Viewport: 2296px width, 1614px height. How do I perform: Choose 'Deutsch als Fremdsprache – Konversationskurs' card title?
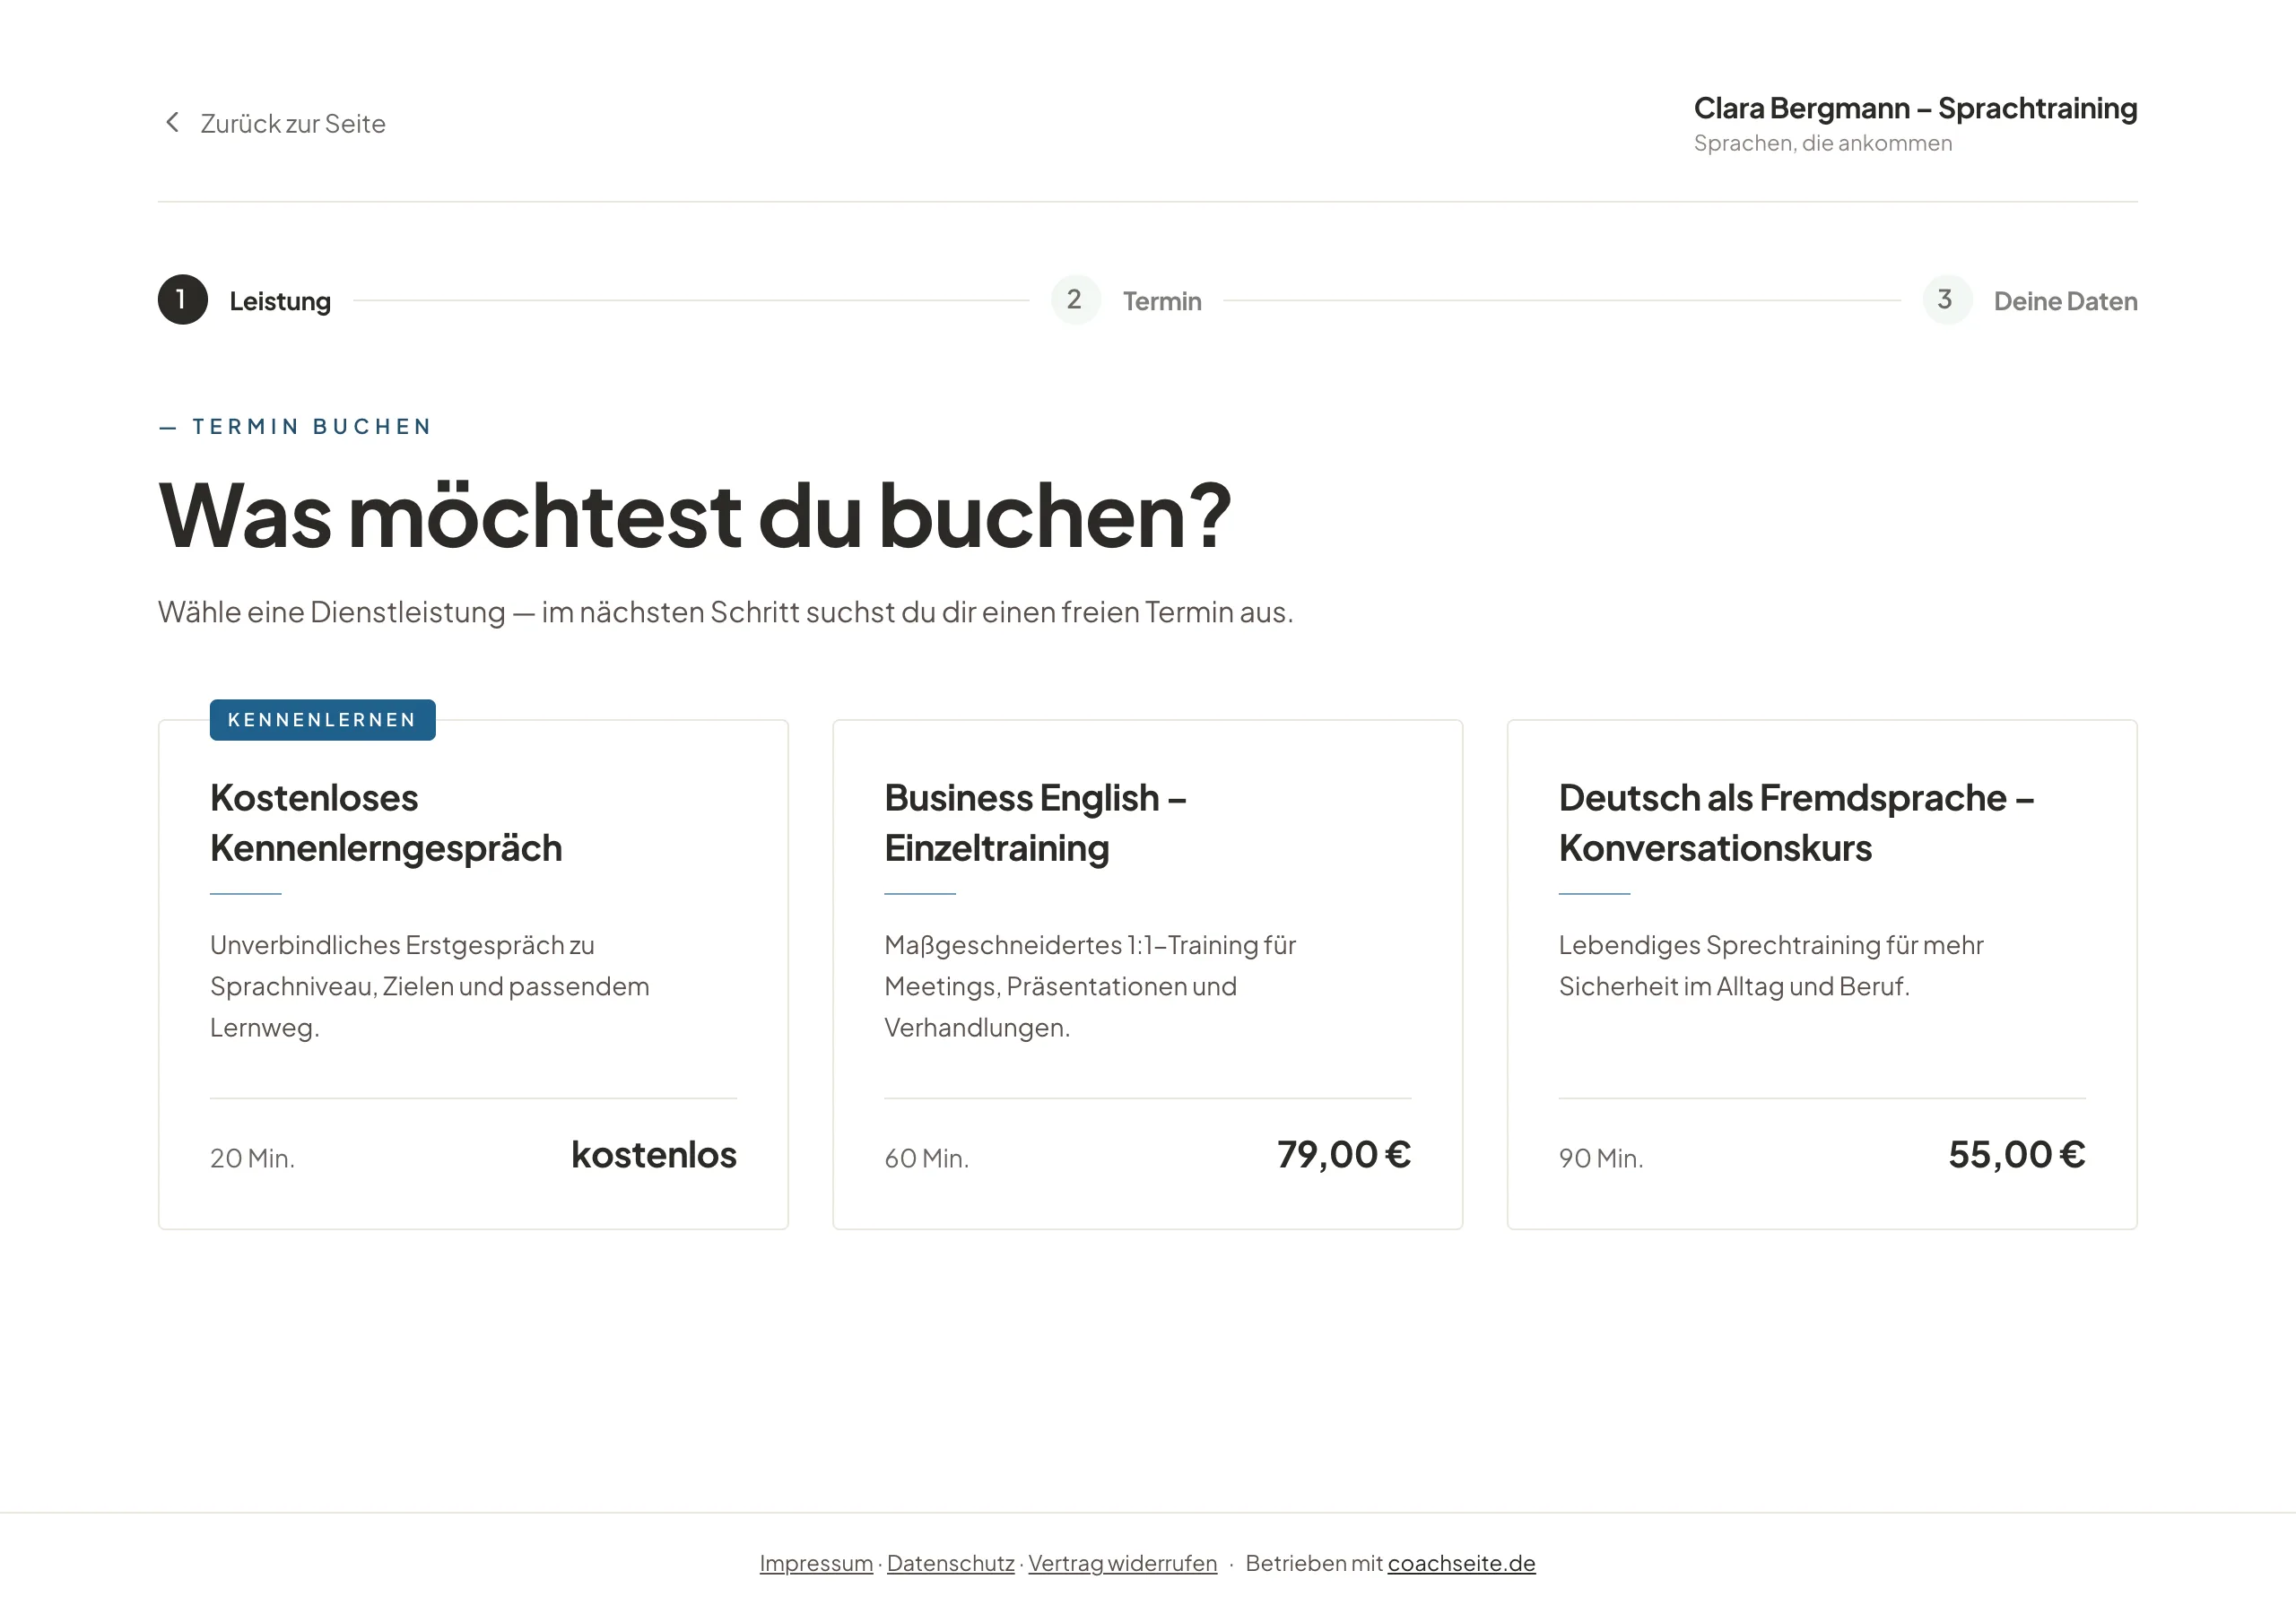pos(1796,822)
